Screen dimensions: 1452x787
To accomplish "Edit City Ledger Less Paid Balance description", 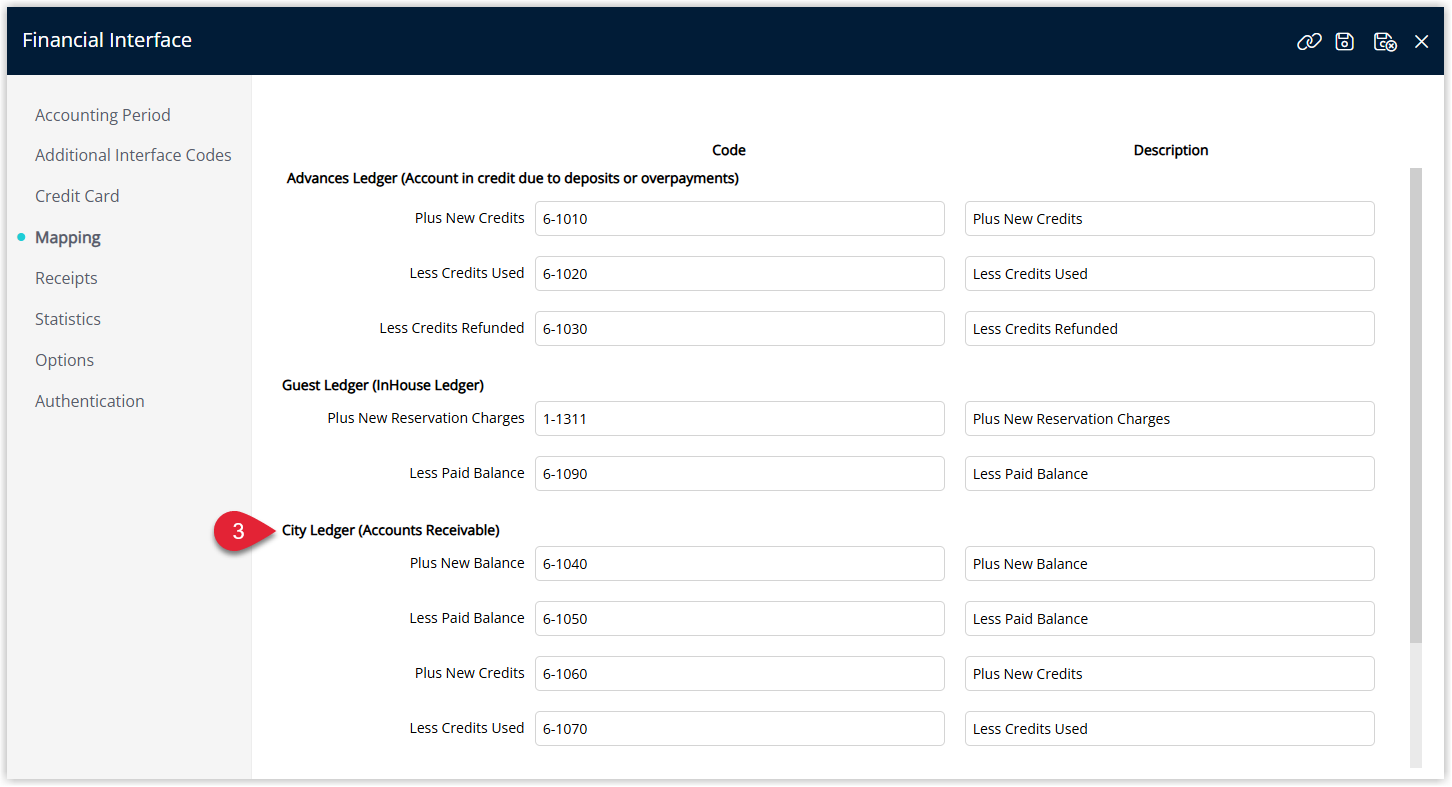I will (1169, 619).
